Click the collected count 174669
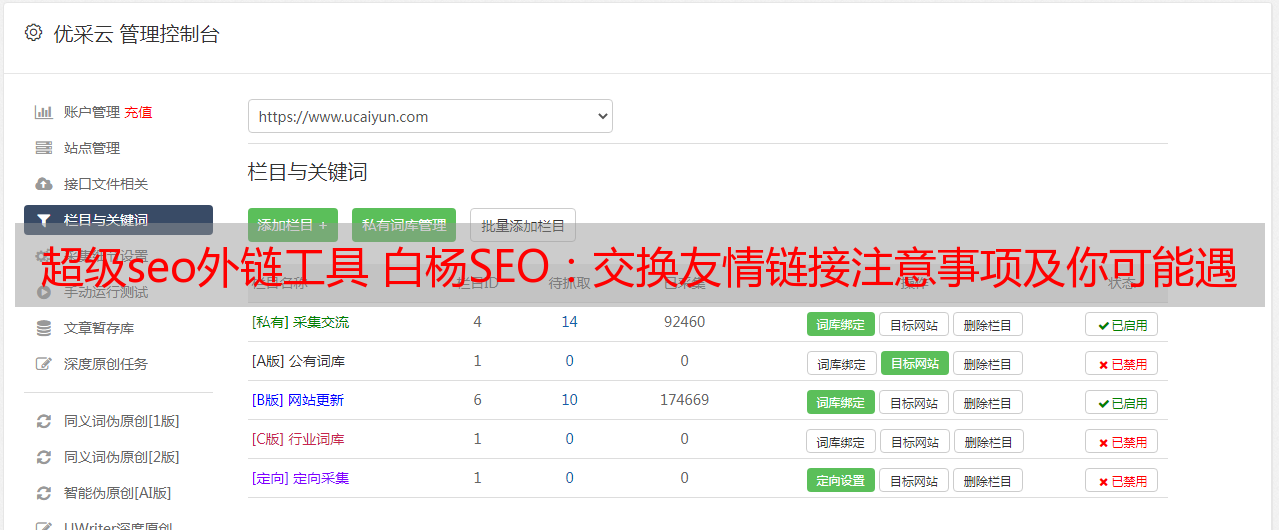 (684, 400)
